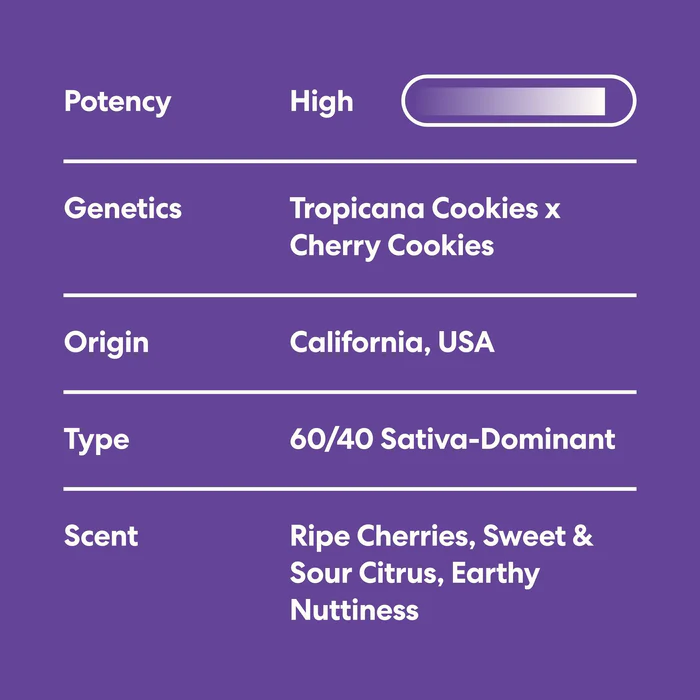Click the bright white end of potency meter
700x700 pixels.
[598, 101]
